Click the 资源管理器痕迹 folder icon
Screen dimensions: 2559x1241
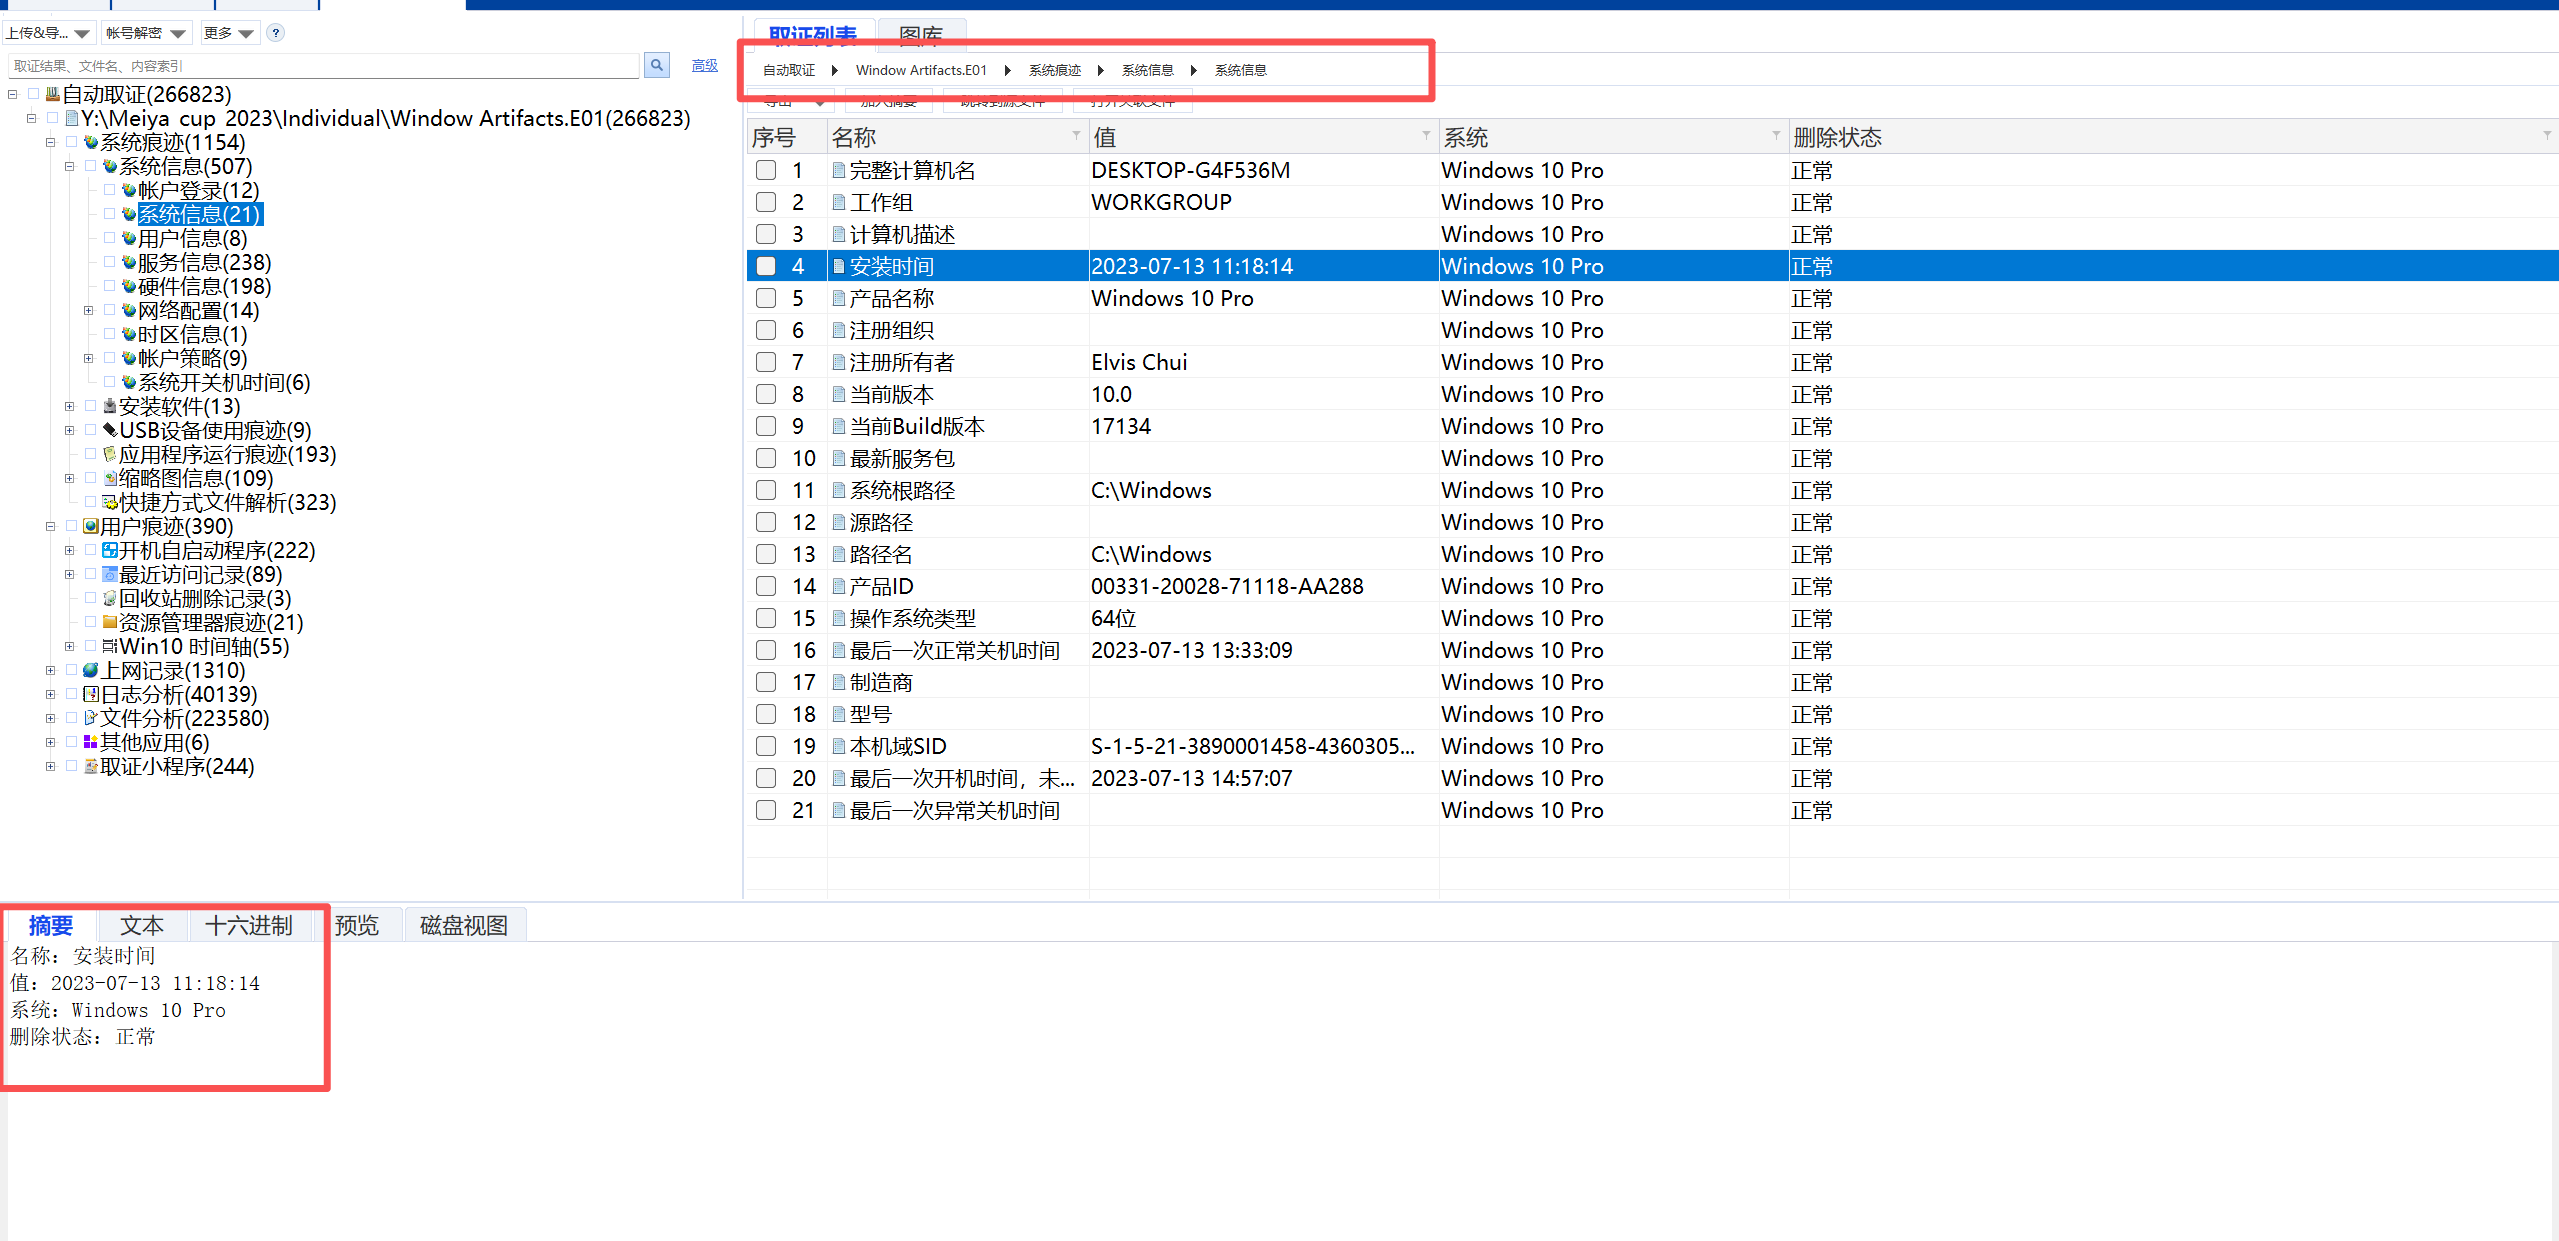110,623
